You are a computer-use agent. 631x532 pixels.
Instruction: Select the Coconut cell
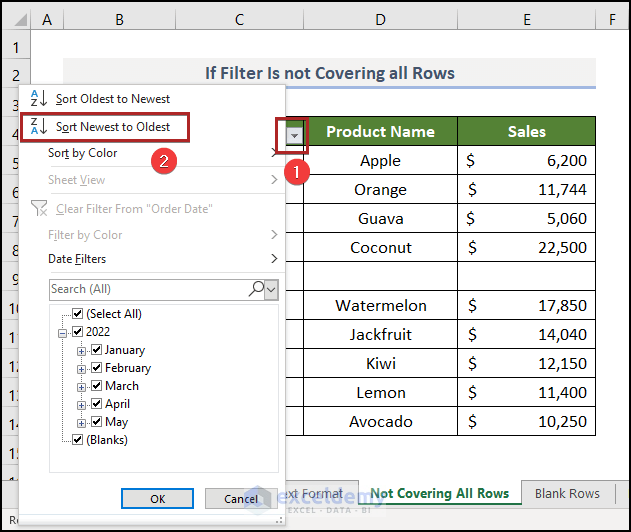pyautogui.click(x=380, y=247)
